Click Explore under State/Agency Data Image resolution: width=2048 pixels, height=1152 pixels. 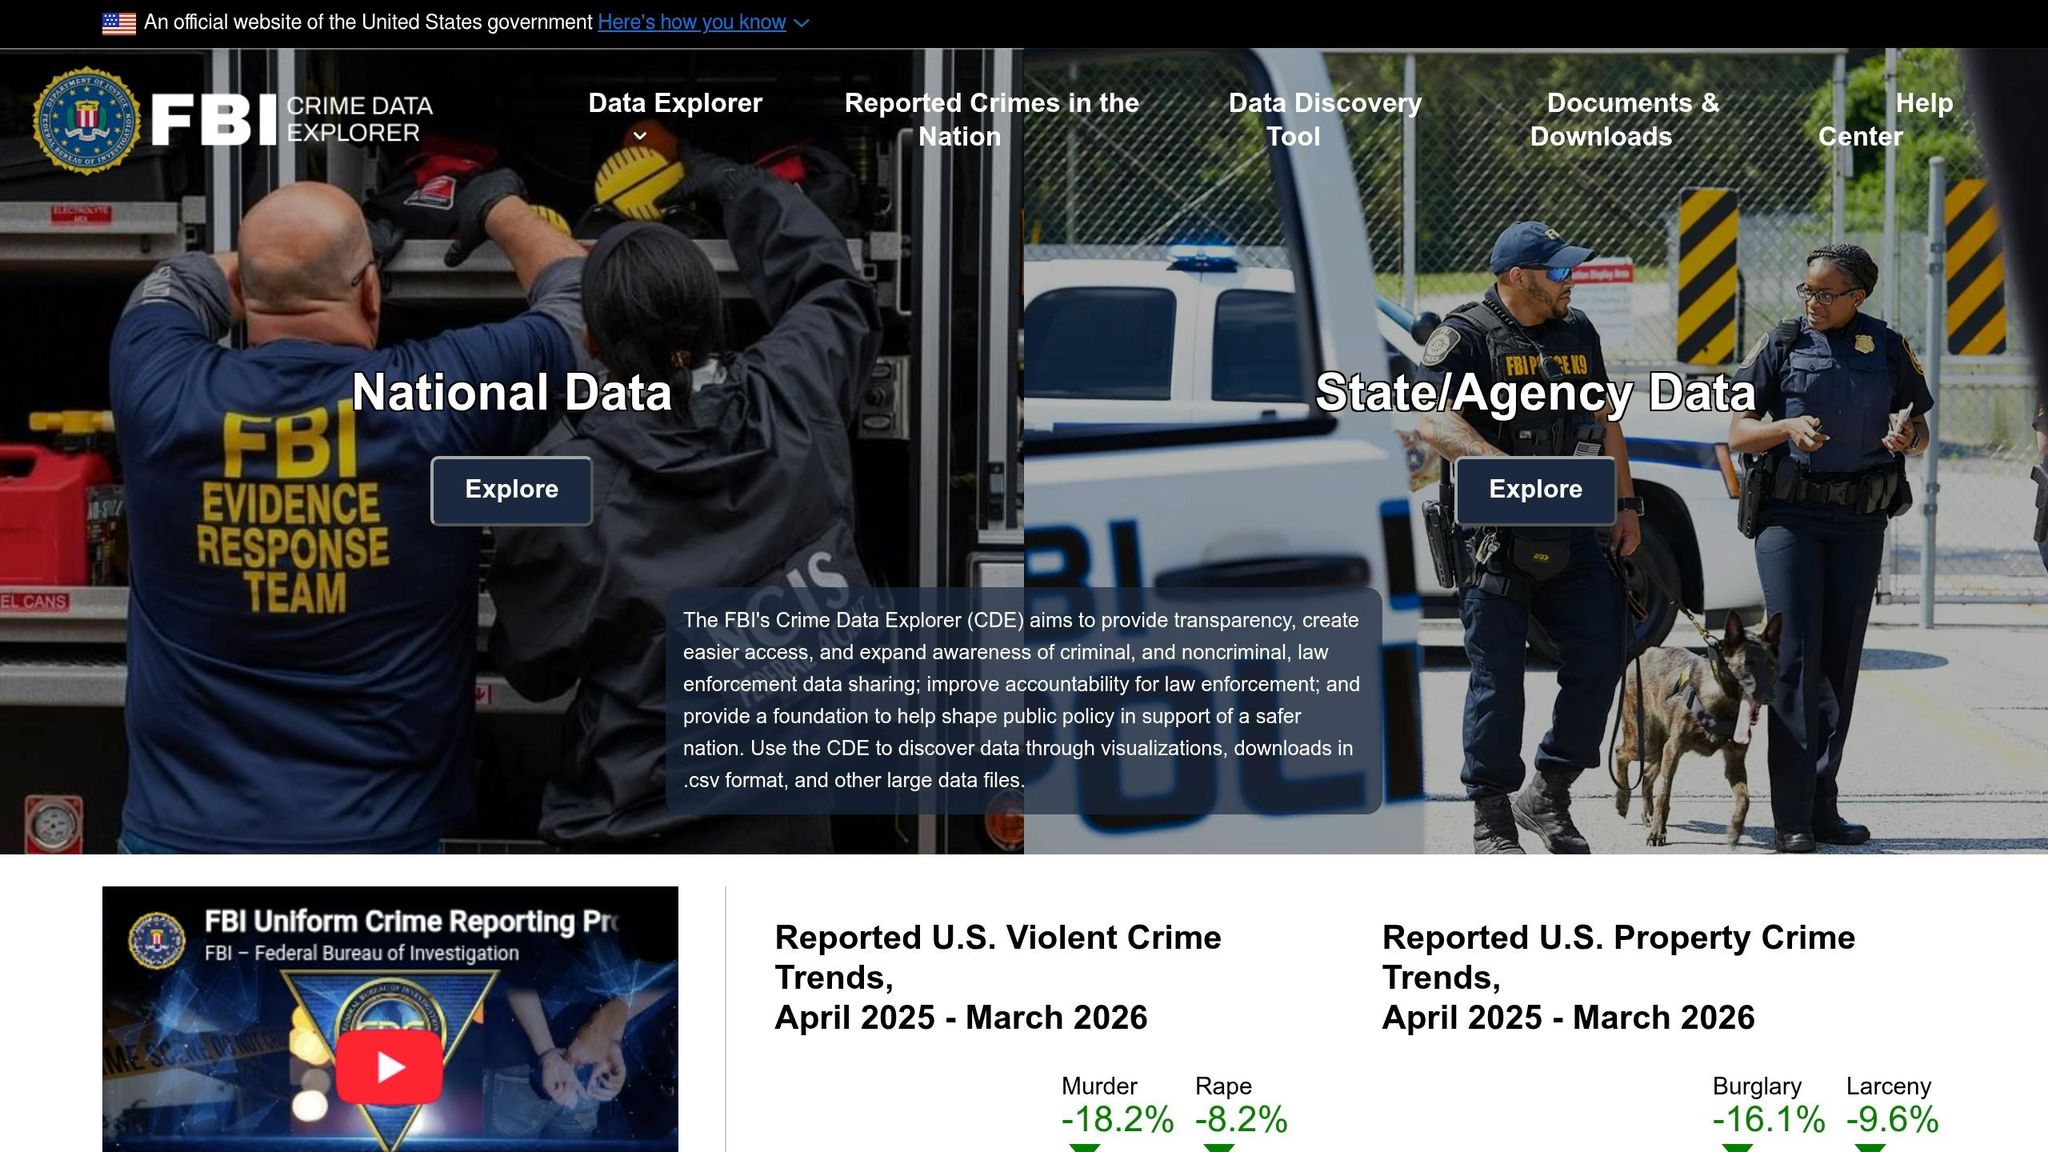(1535, 490)
